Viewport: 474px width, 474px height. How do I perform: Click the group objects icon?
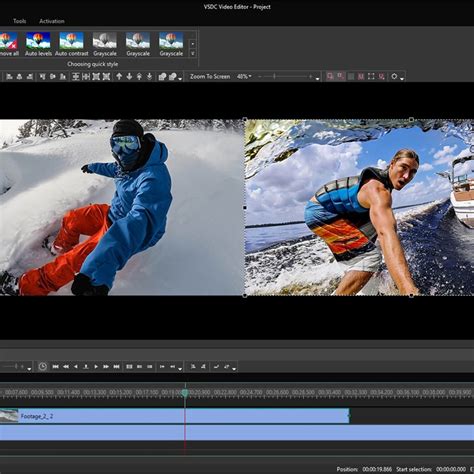coord(162,77)
